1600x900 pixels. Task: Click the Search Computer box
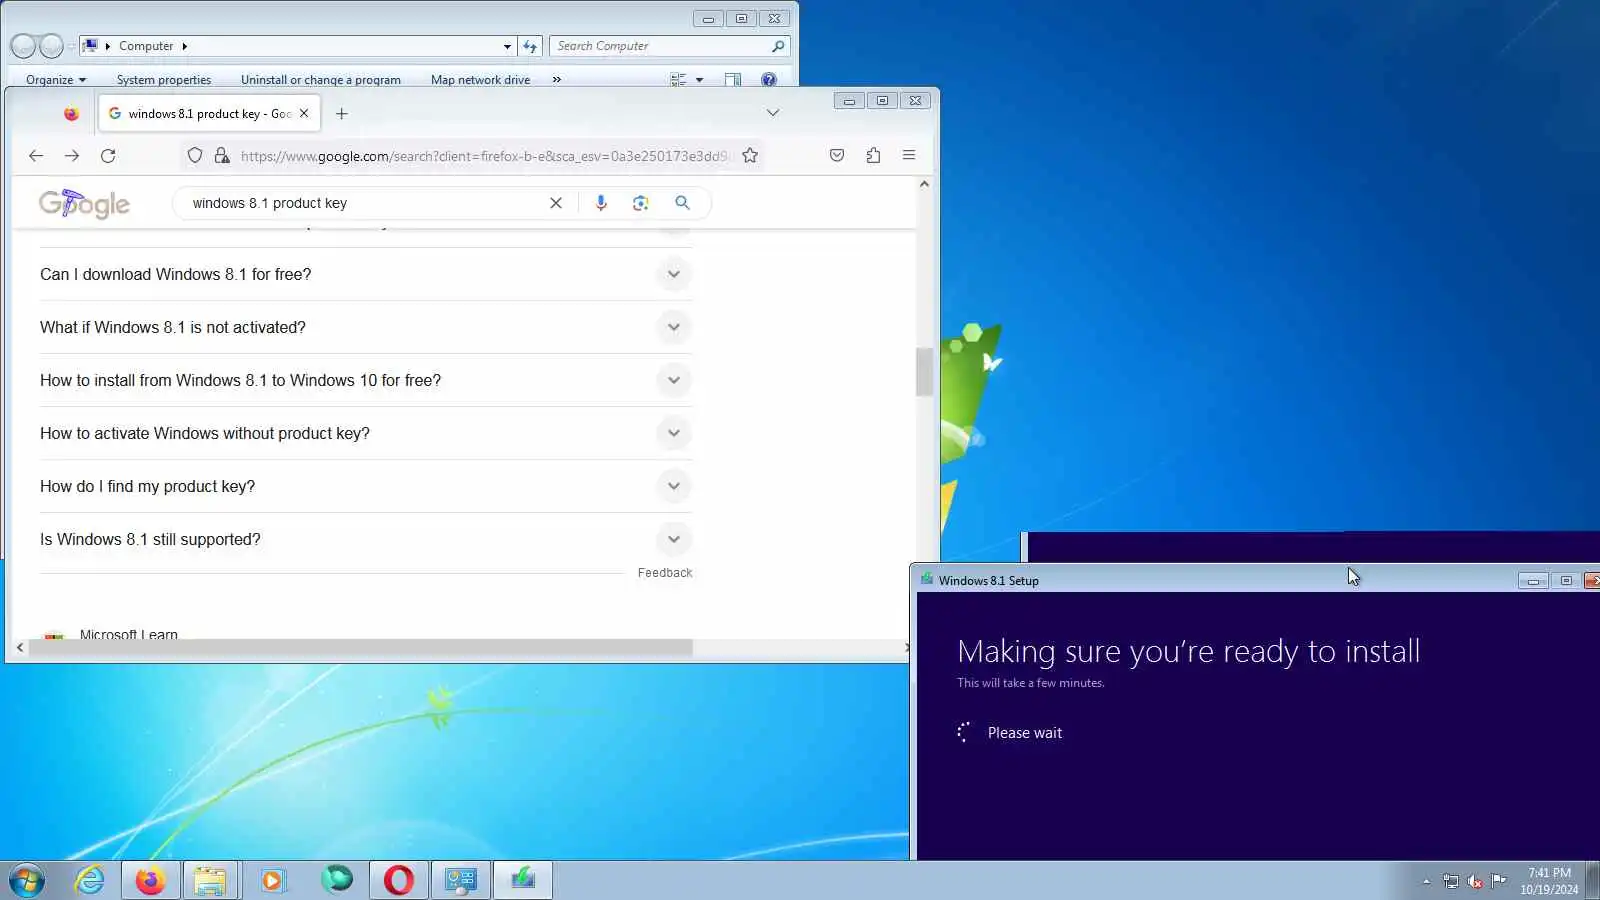[x=669, y=46]
